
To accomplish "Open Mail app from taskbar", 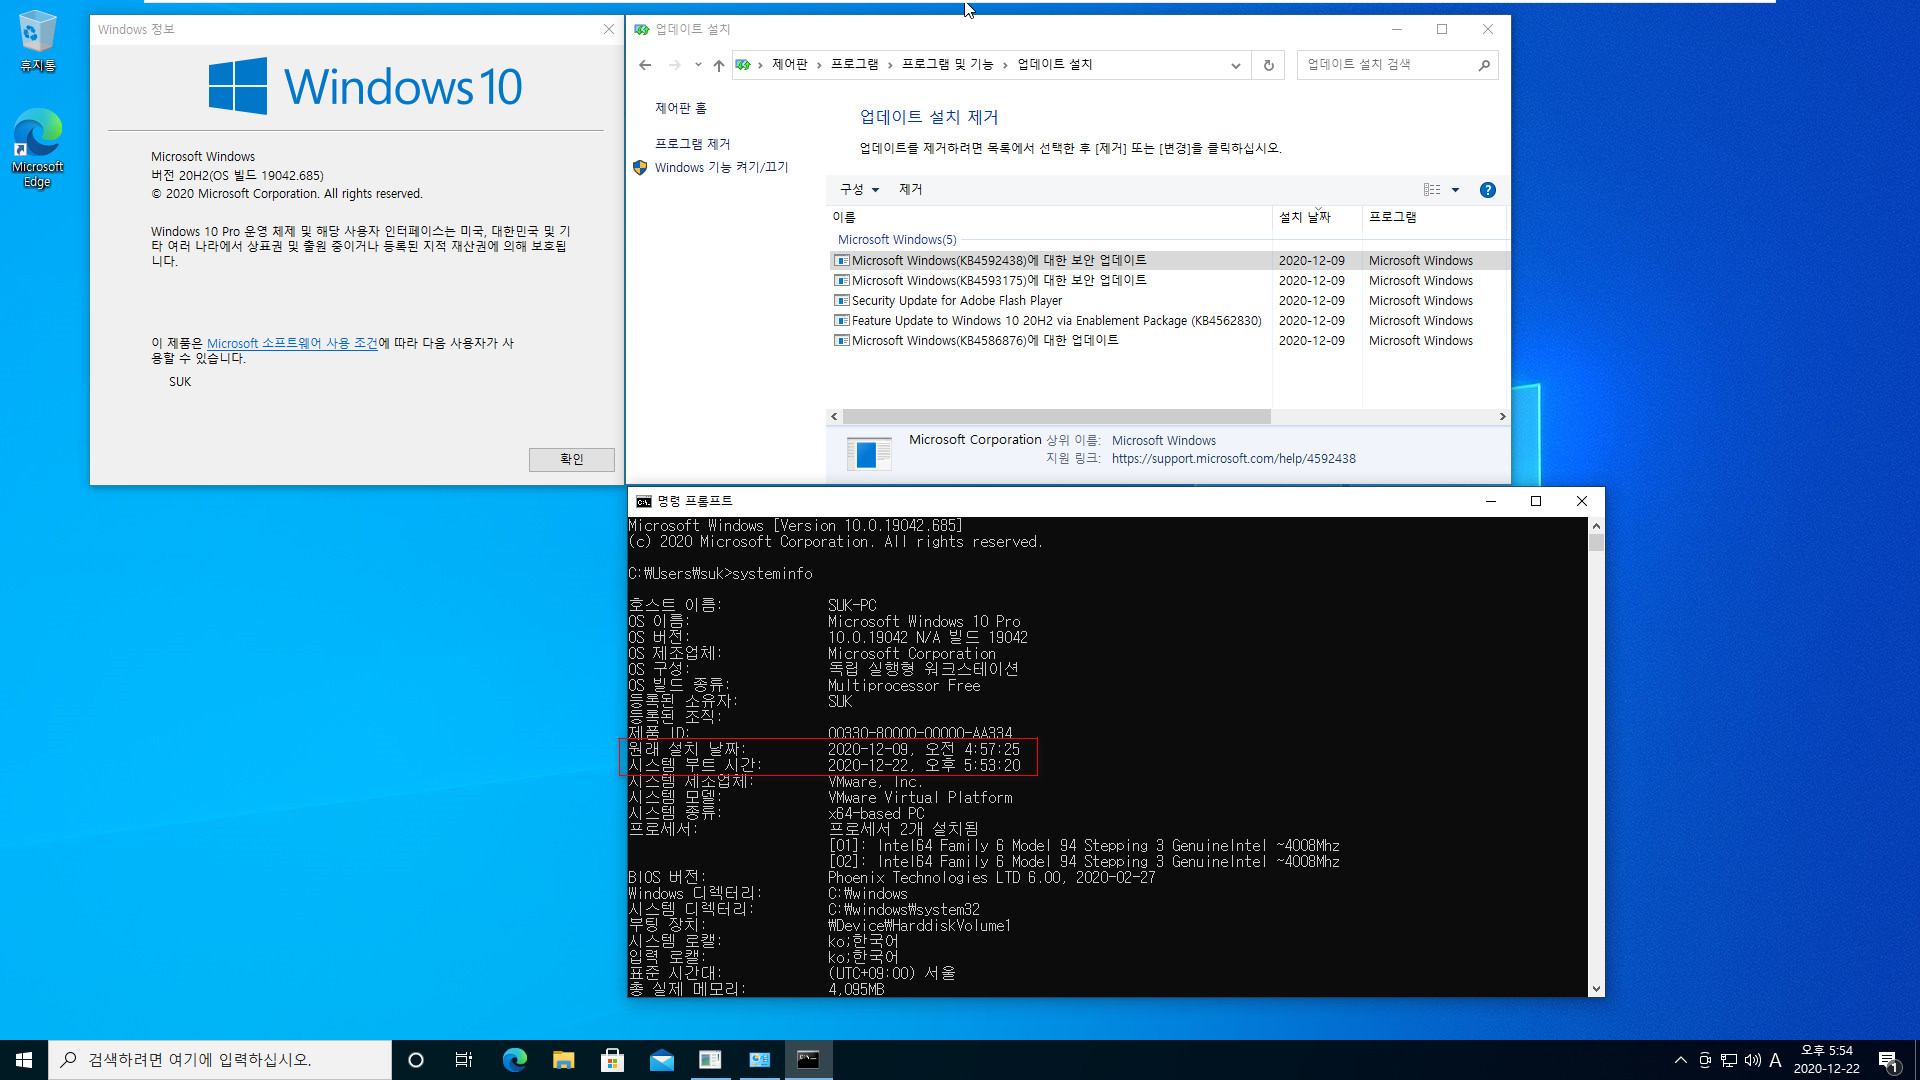I will pyautogui.click(x=661, y=1060).
